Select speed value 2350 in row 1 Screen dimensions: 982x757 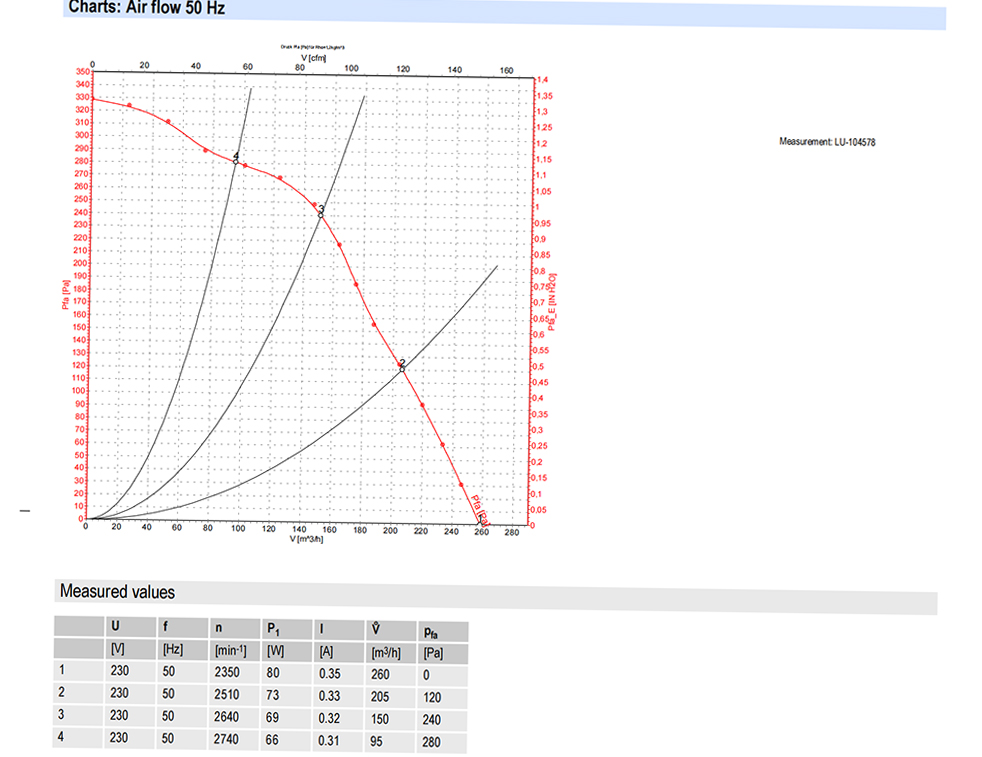point(227,672)
